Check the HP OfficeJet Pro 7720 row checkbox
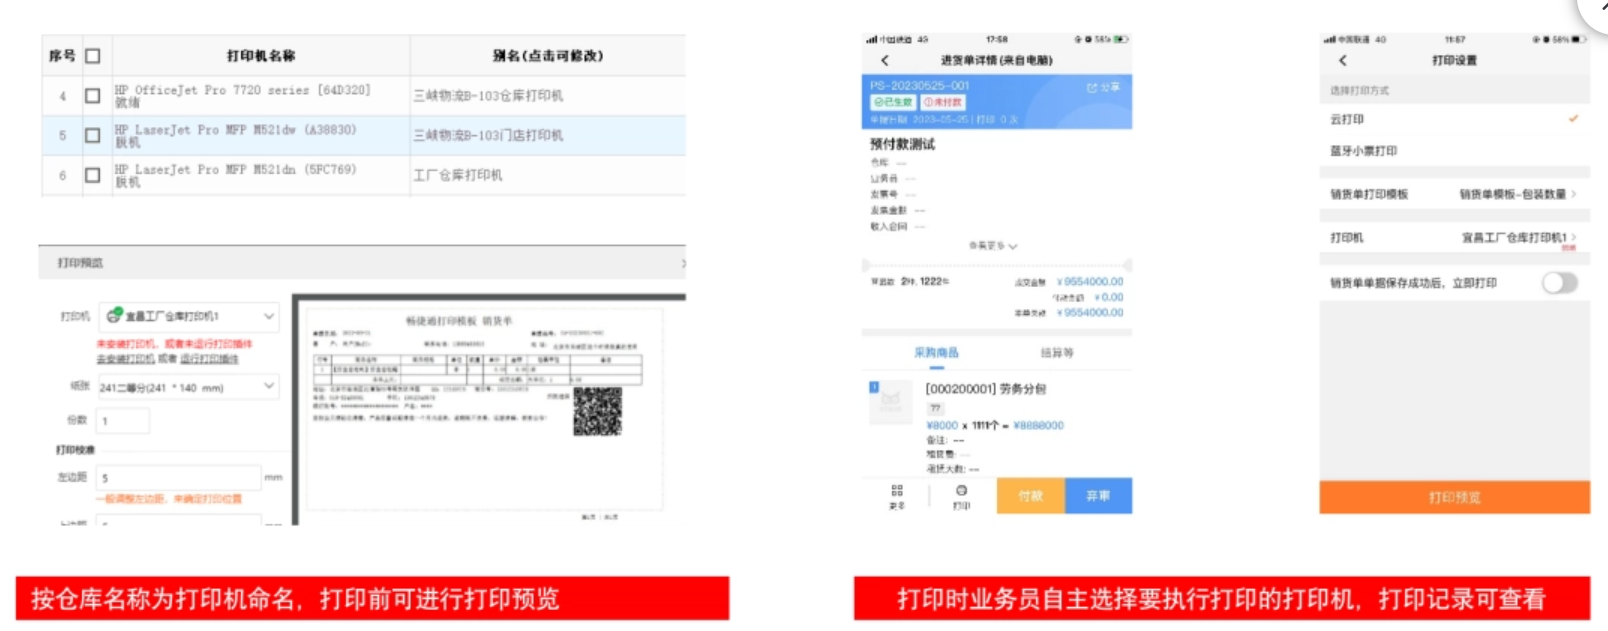This screenshot has height=631, width=1608. pos(93,96)
